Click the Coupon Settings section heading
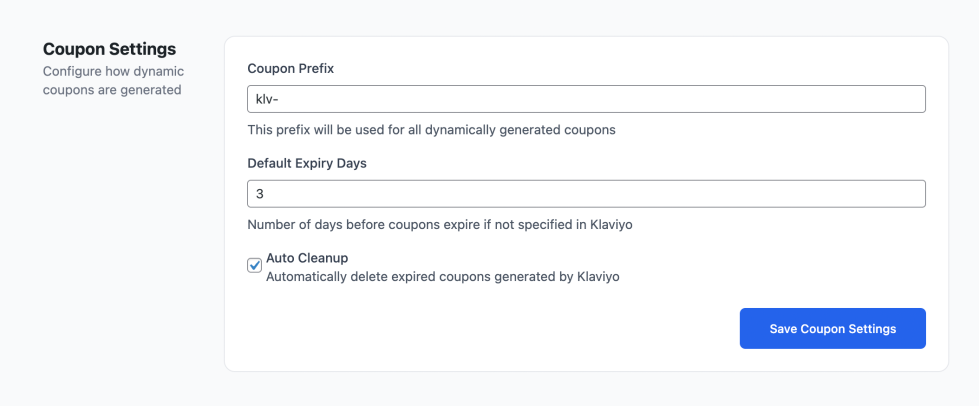The width and height of the screenshot is (979, 406). (x=109, y=49)
